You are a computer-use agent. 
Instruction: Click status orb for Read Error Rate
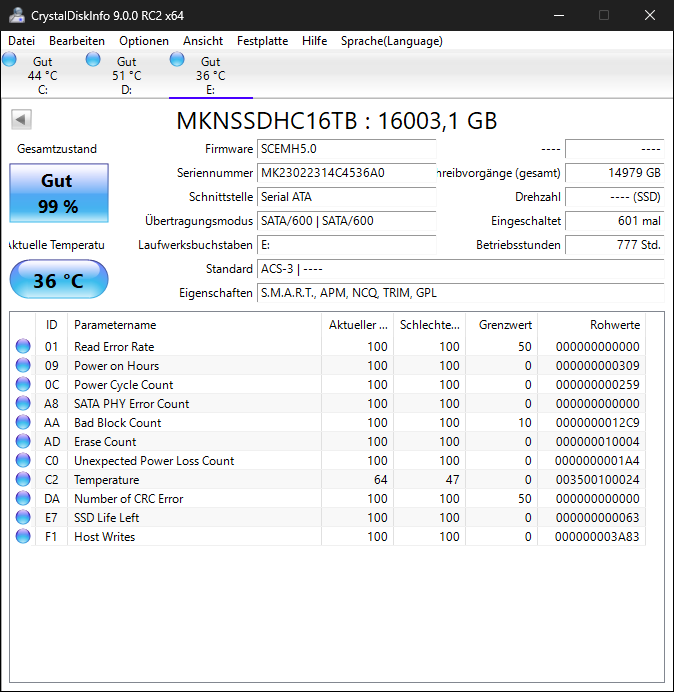pos(23,346)
